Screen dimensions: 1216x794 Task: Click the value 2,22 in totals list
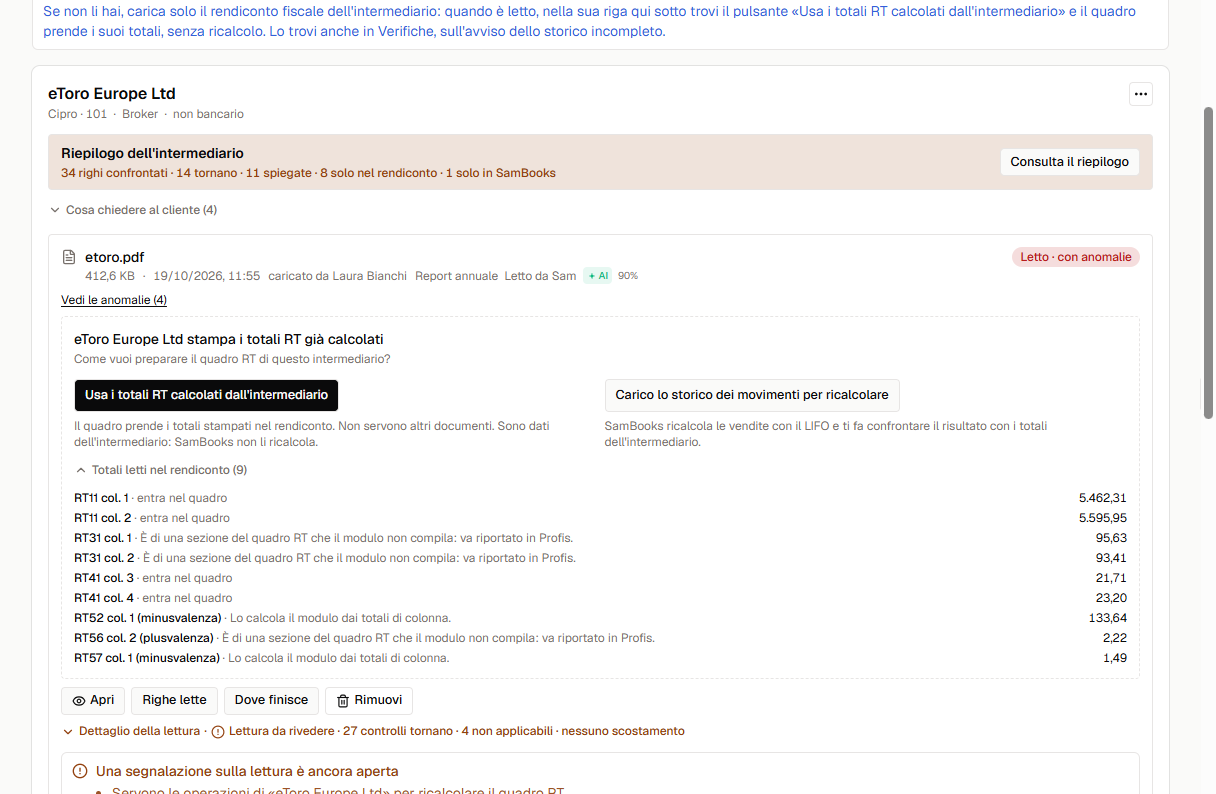pyautogui.click(x=1115, y=638)
